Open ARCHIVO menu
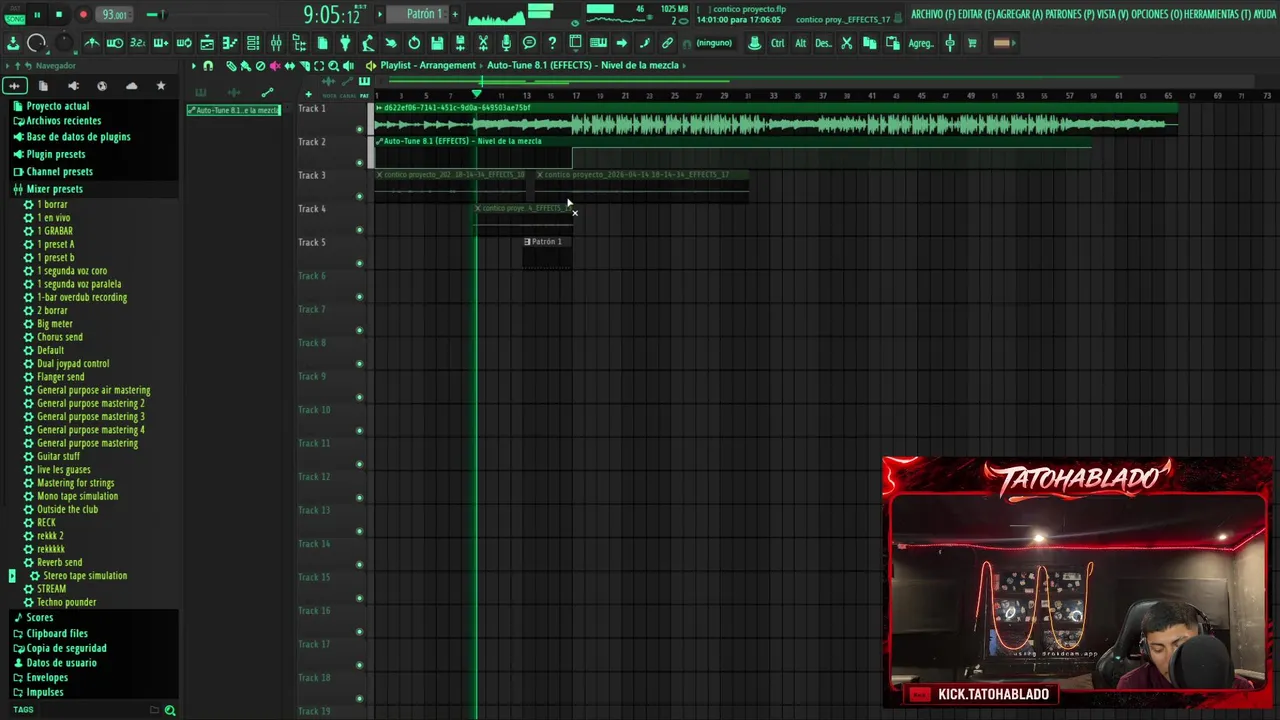 pos(934,15)
